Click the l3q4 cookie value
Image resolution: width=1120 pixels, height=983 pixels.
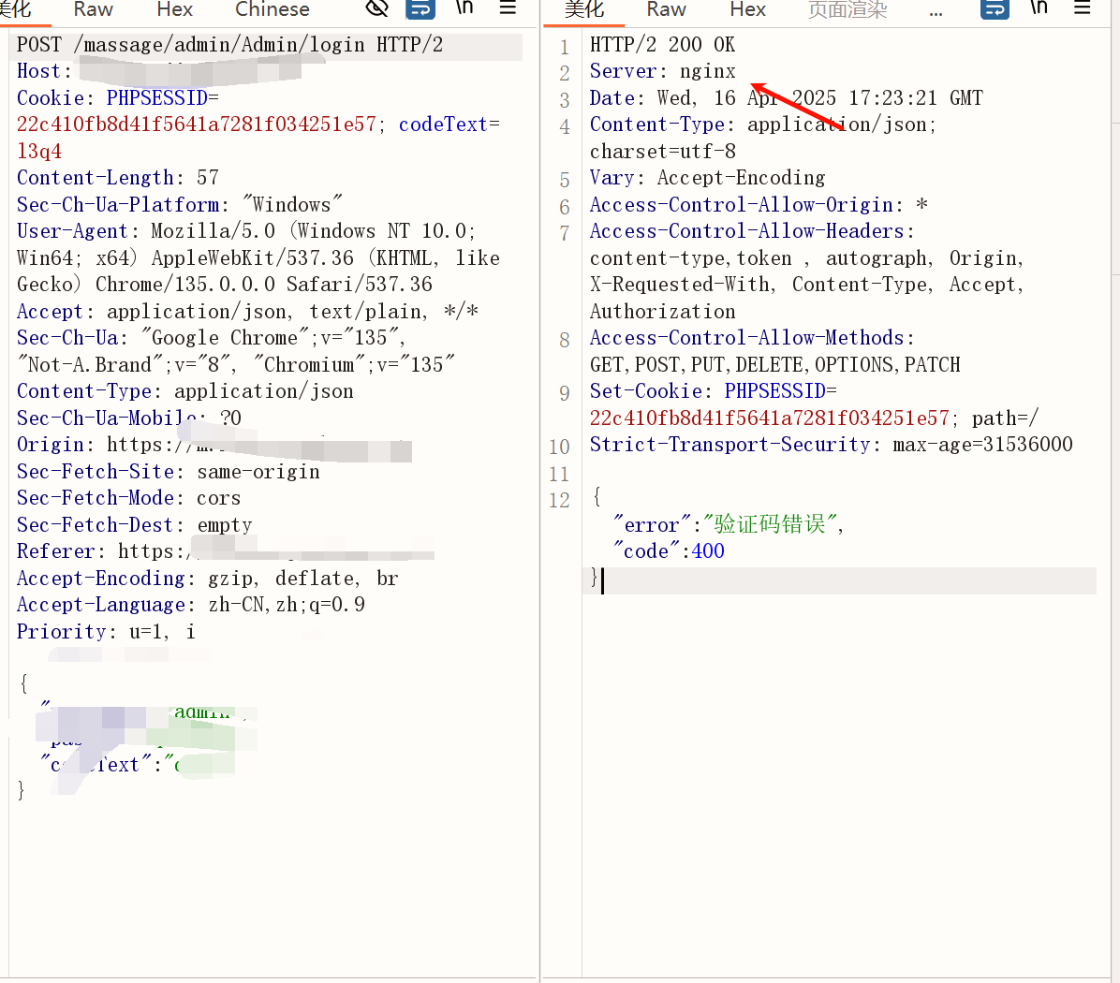pos(39,151)
